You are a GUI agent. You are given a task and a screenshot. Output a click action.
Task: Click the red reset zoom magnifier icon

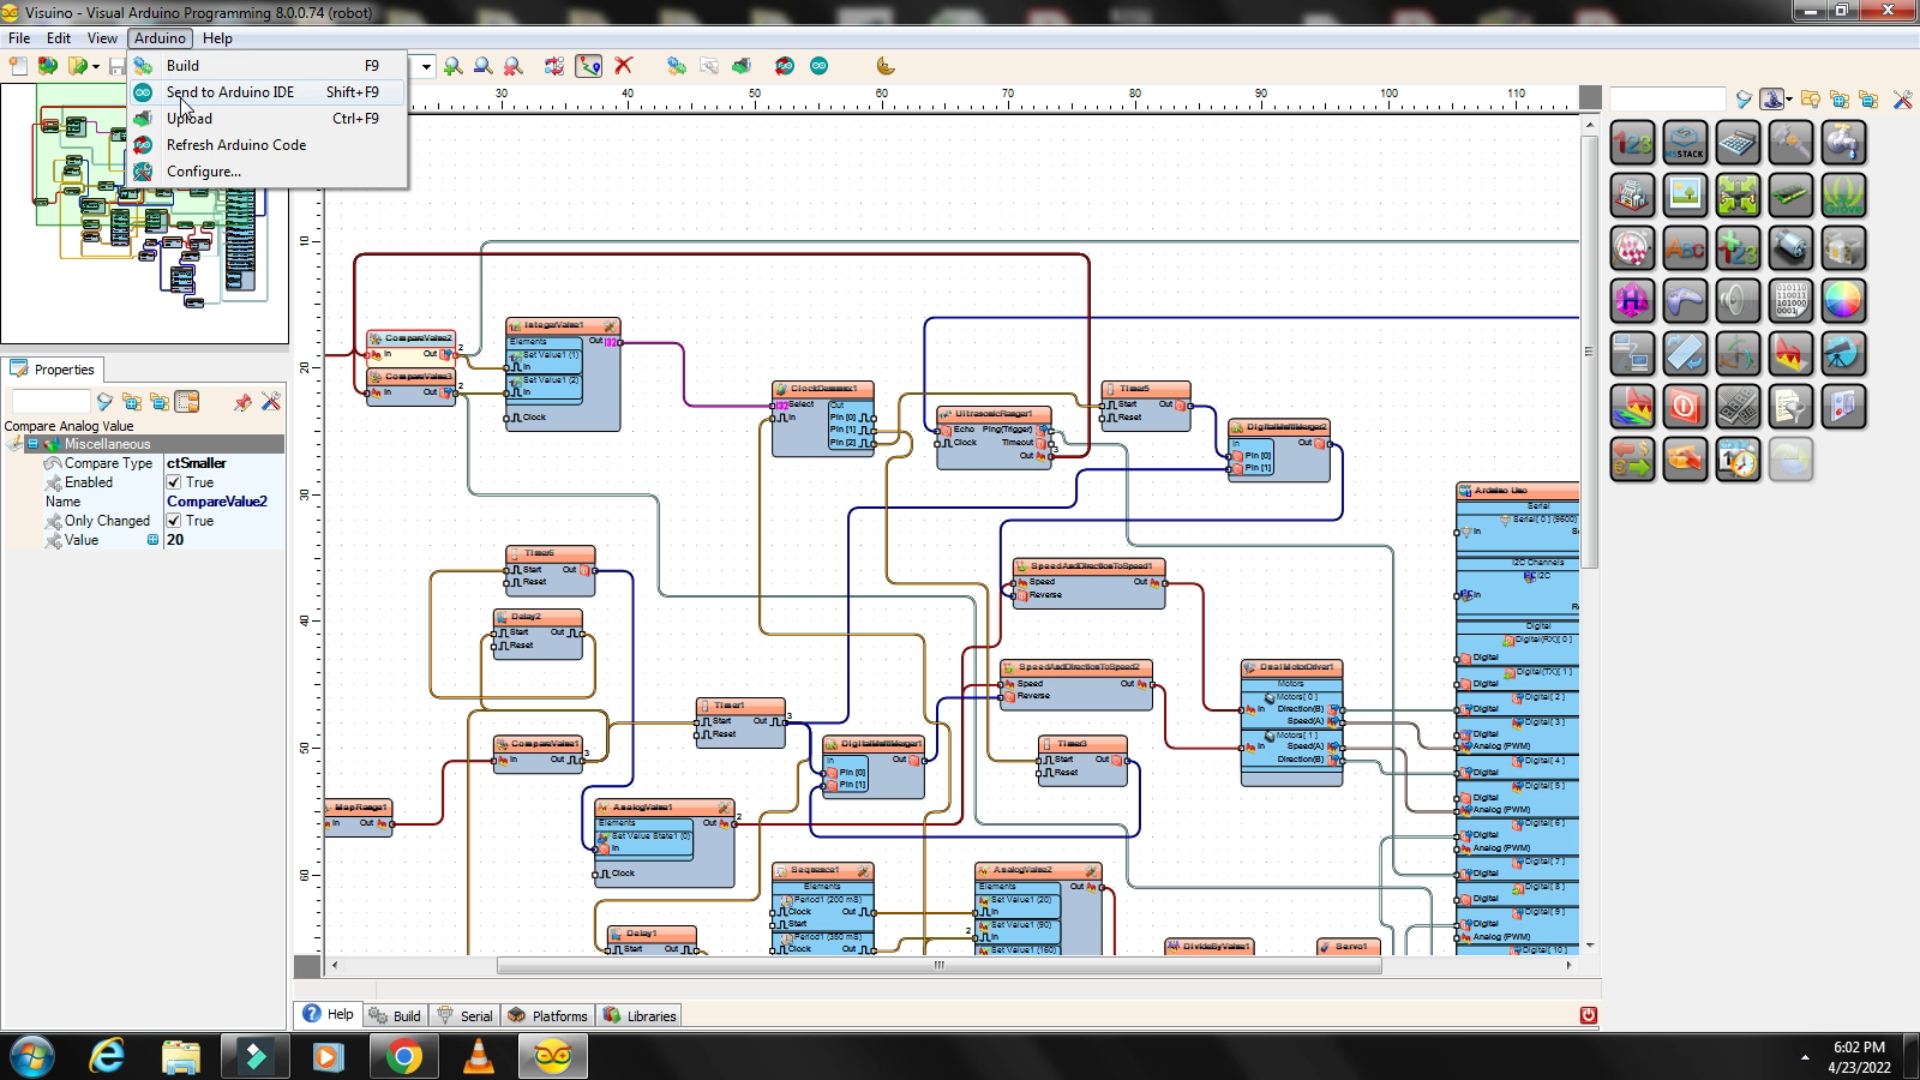pyautogui.click(x=513, y=66)
